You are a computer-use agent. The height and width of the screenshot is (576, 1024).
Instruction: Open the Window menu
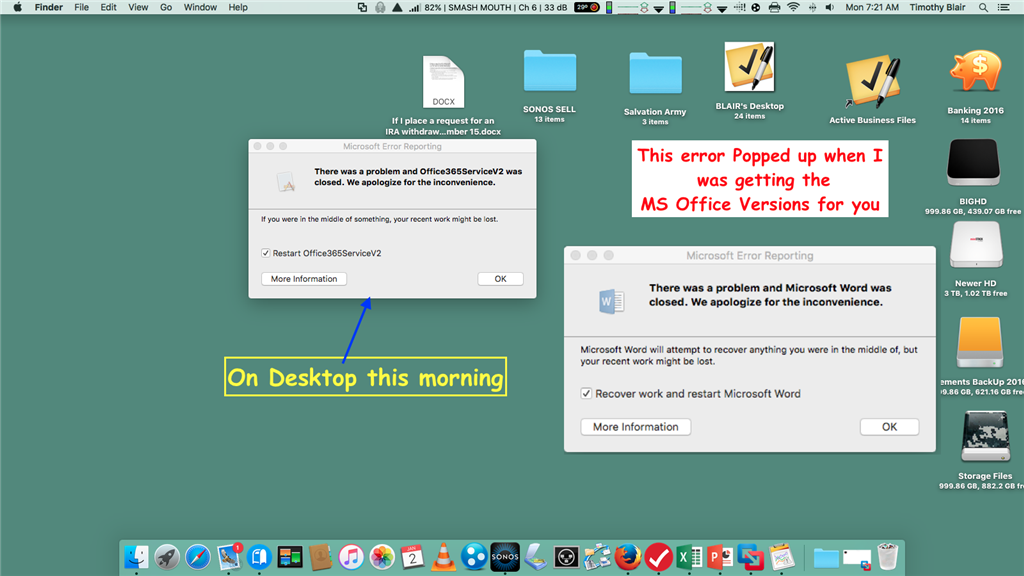pos(200,7)
